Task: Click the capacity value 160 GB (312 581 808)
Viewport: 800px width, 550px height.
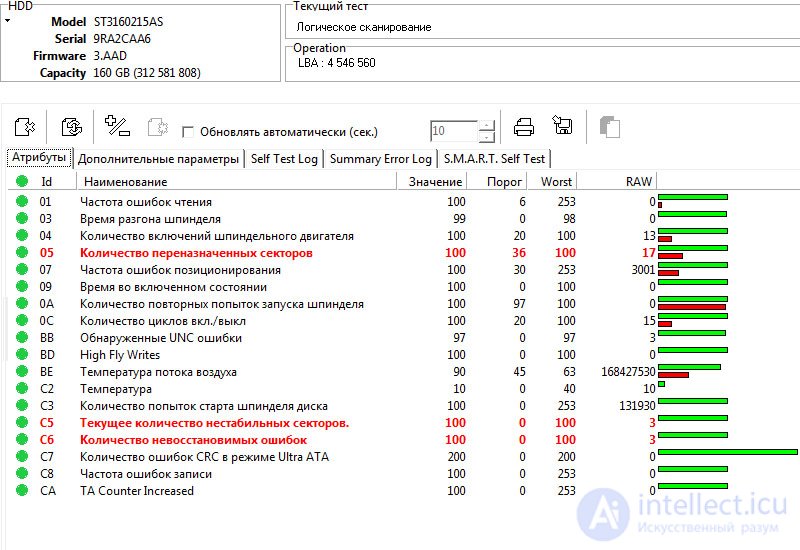Action: [x=147, y=73]
